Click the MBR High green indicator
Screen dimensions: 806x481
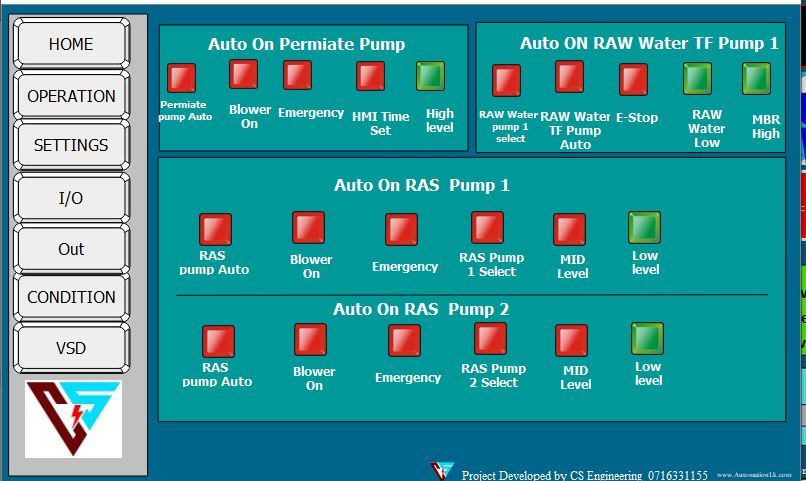pyautogui.click(x=756, y=78)
